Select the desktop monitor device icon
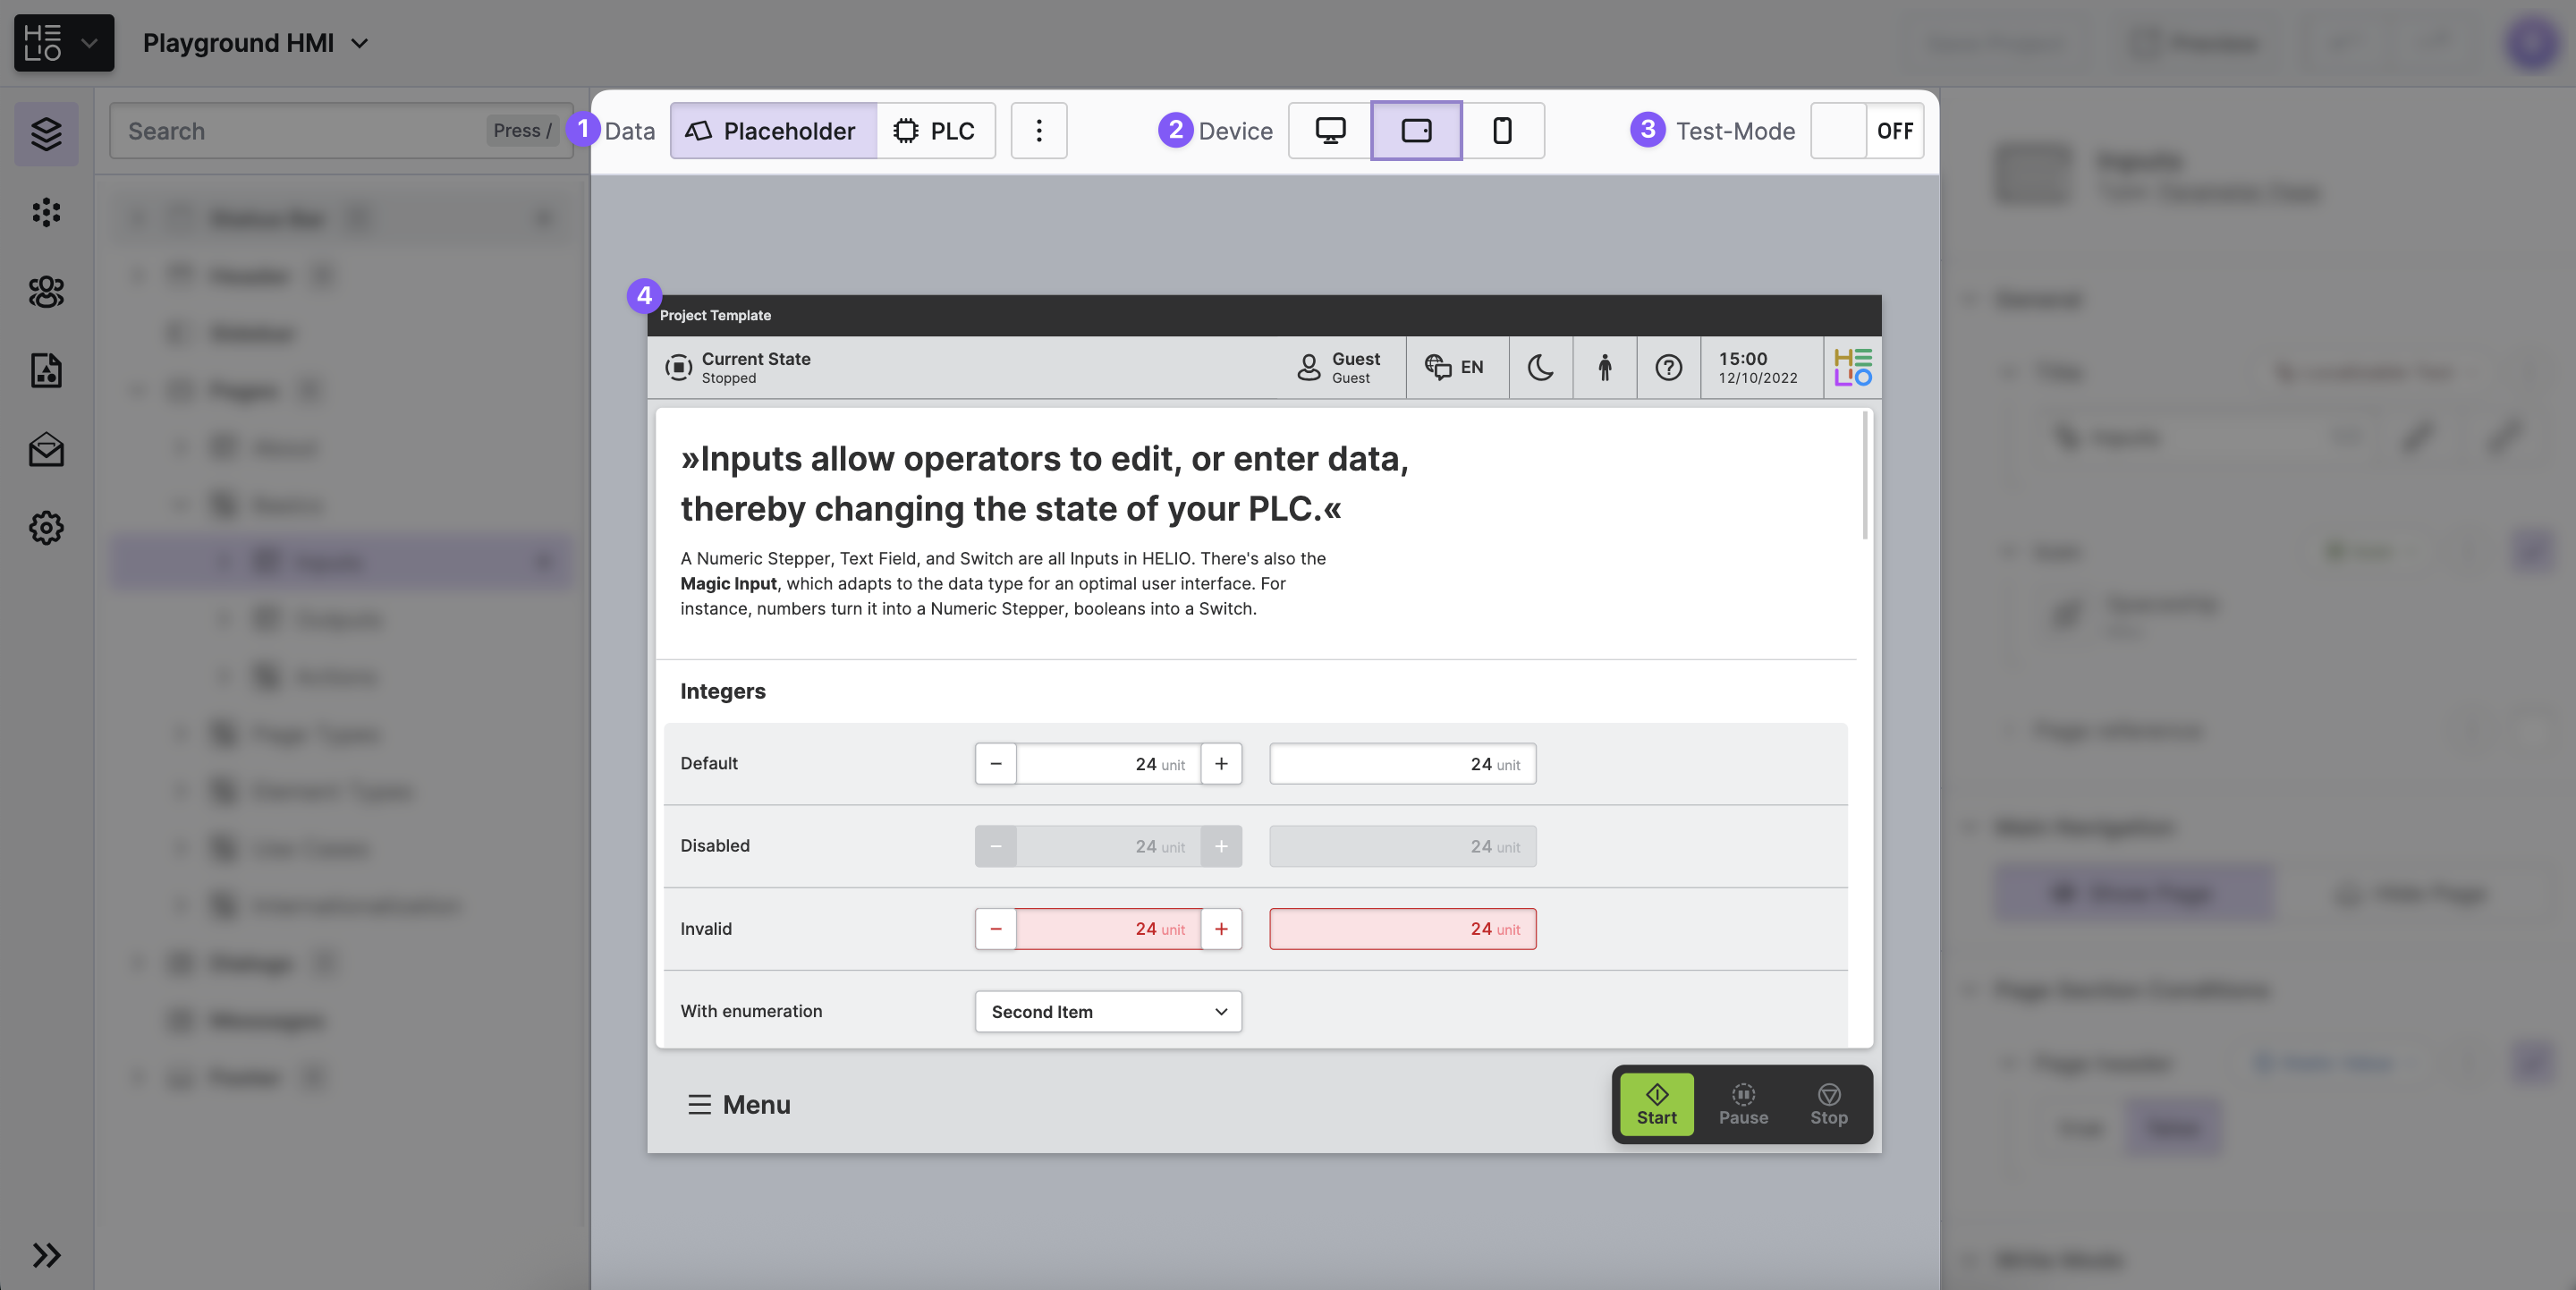Viewport: 2576px width, 1290px height. pos(1330,131)
